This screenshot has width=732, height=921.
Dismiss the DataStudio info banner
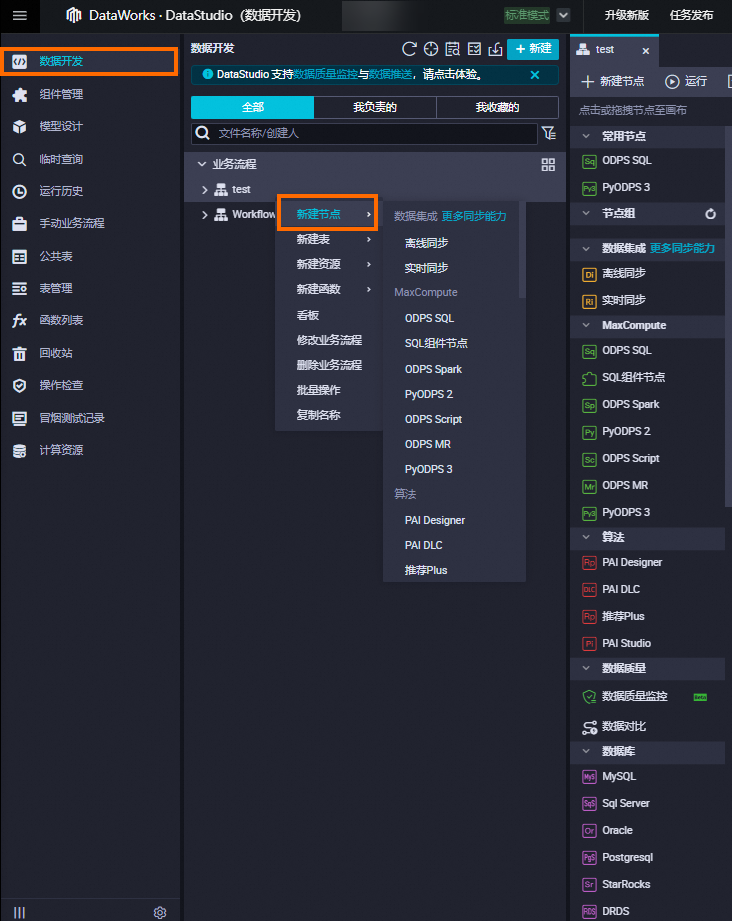[x=535, y=75]
